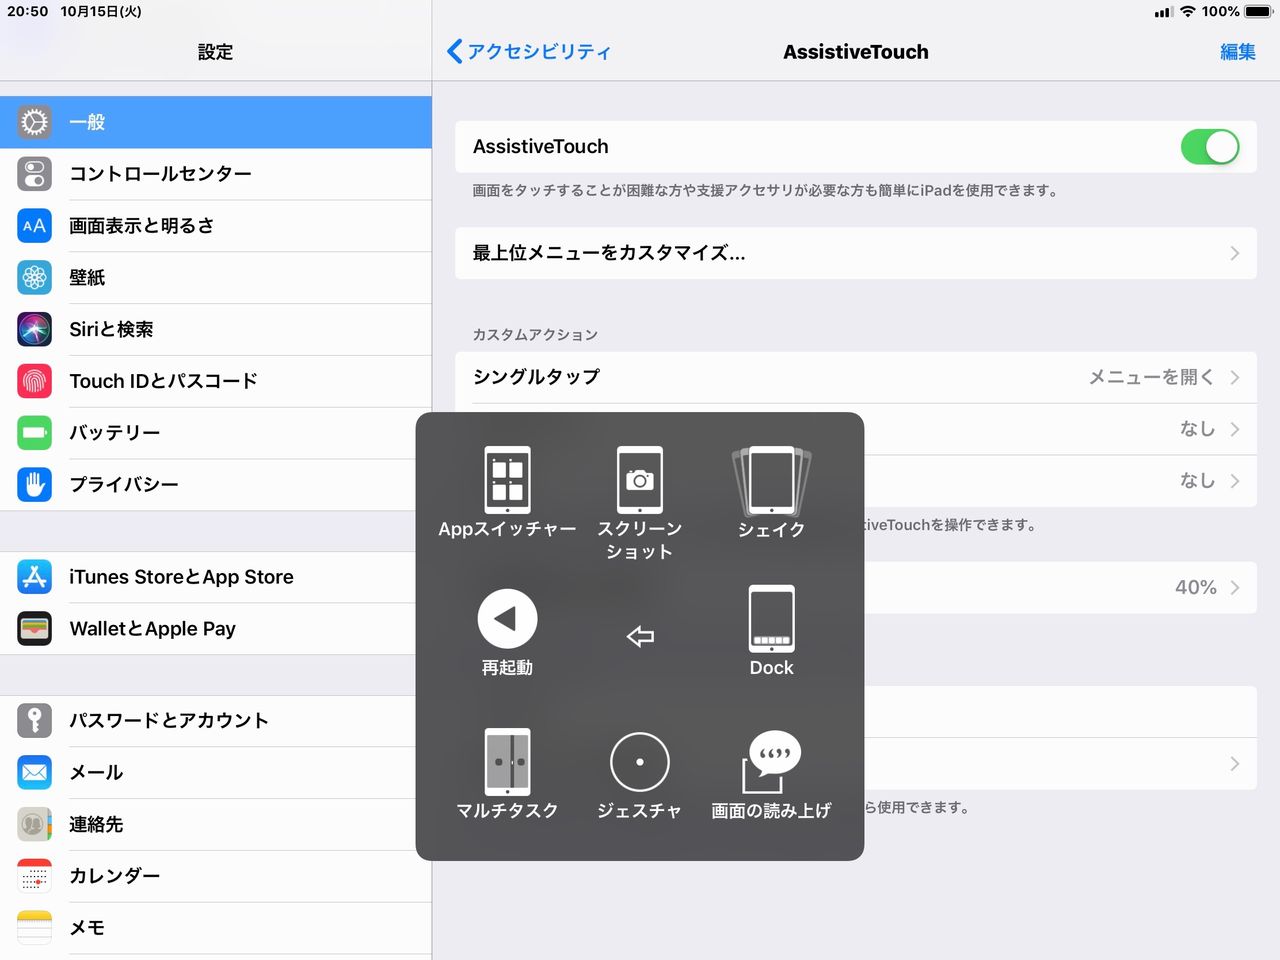Open the ジェスチャ gestures icon
Viewport: 1280px width, 960px height.
640,762
